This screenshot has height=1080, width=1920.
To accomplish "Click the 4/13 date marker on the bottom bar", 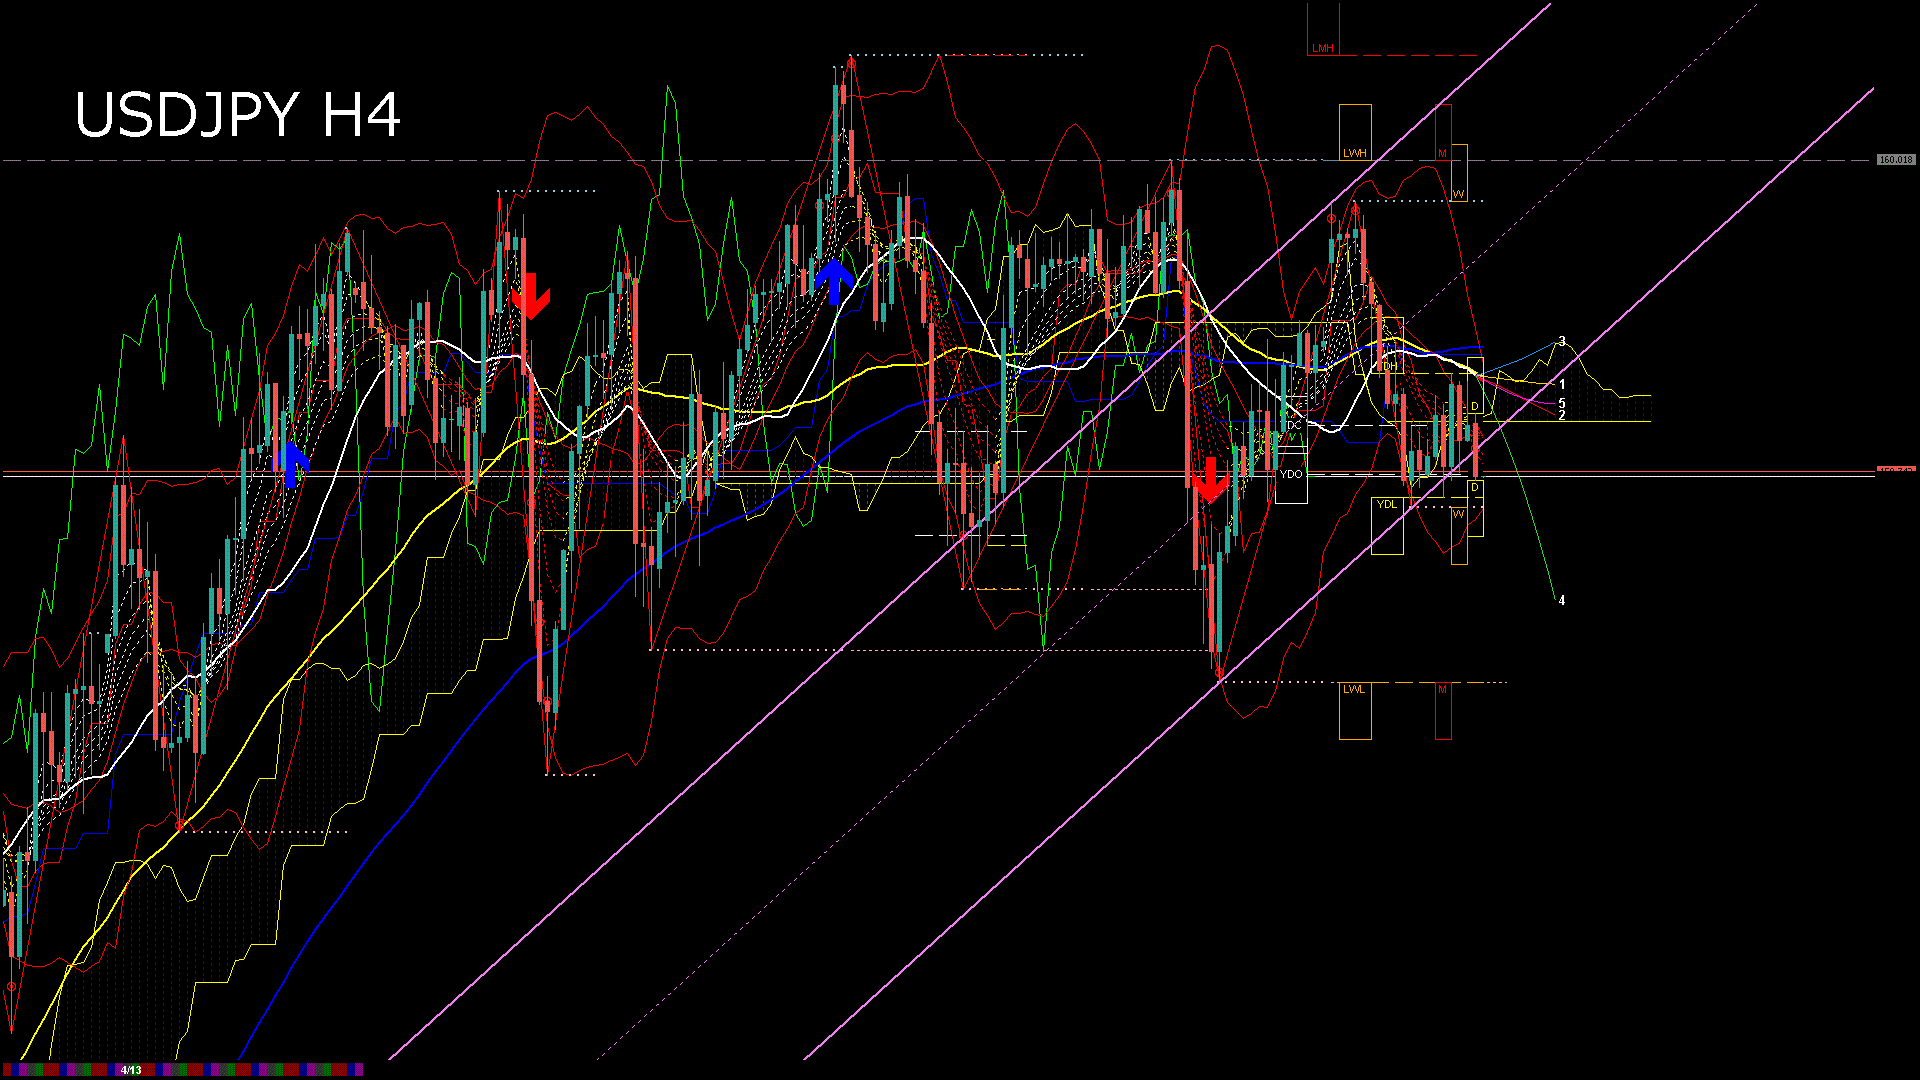I will (x=131, y=1070).
